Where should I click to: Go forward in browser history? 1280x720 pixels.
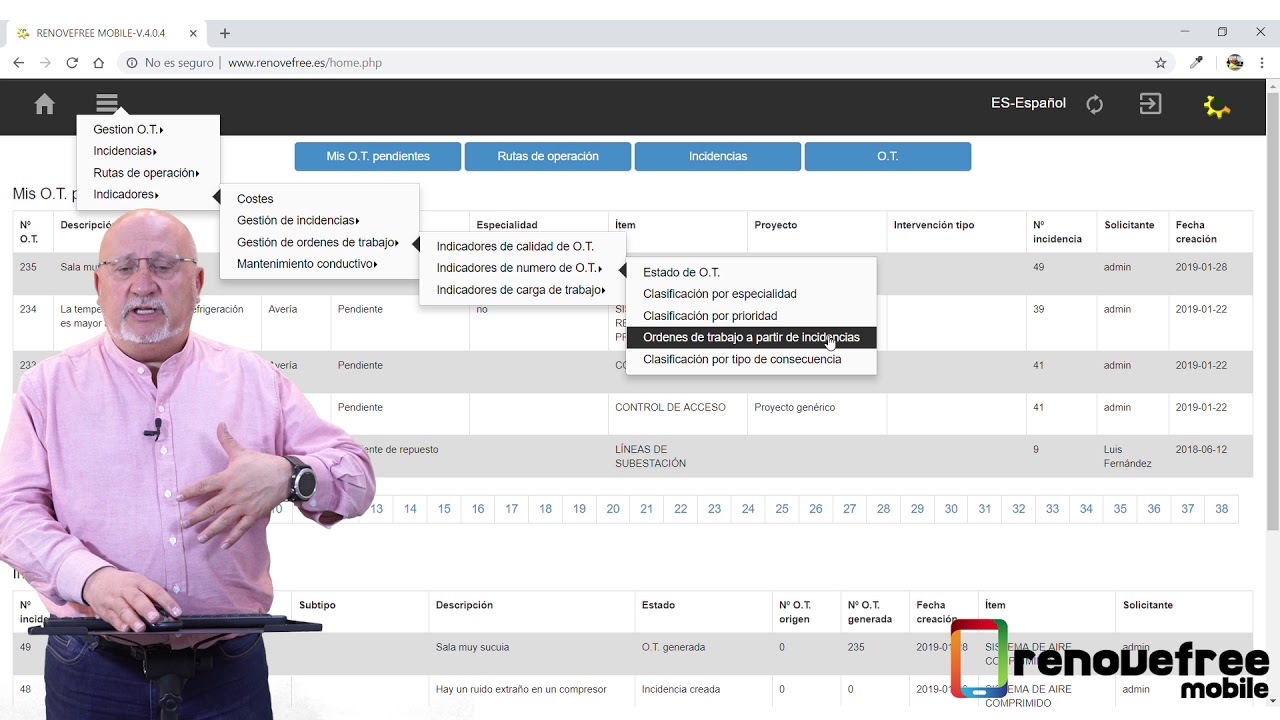[45, 62]
